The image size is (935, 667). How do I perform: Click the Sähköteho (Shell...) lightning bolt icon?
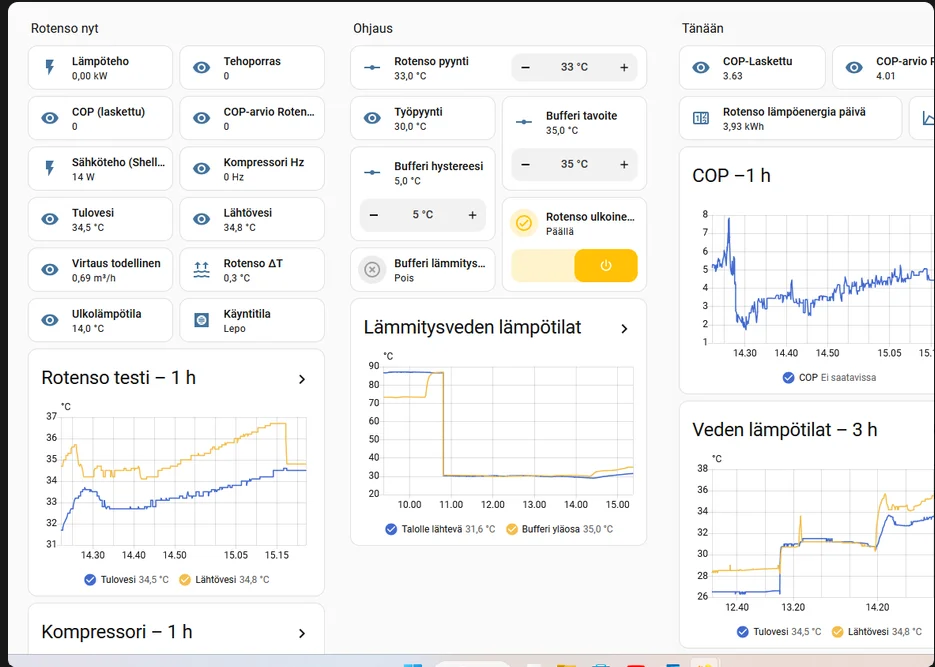(x=50, y=169)
